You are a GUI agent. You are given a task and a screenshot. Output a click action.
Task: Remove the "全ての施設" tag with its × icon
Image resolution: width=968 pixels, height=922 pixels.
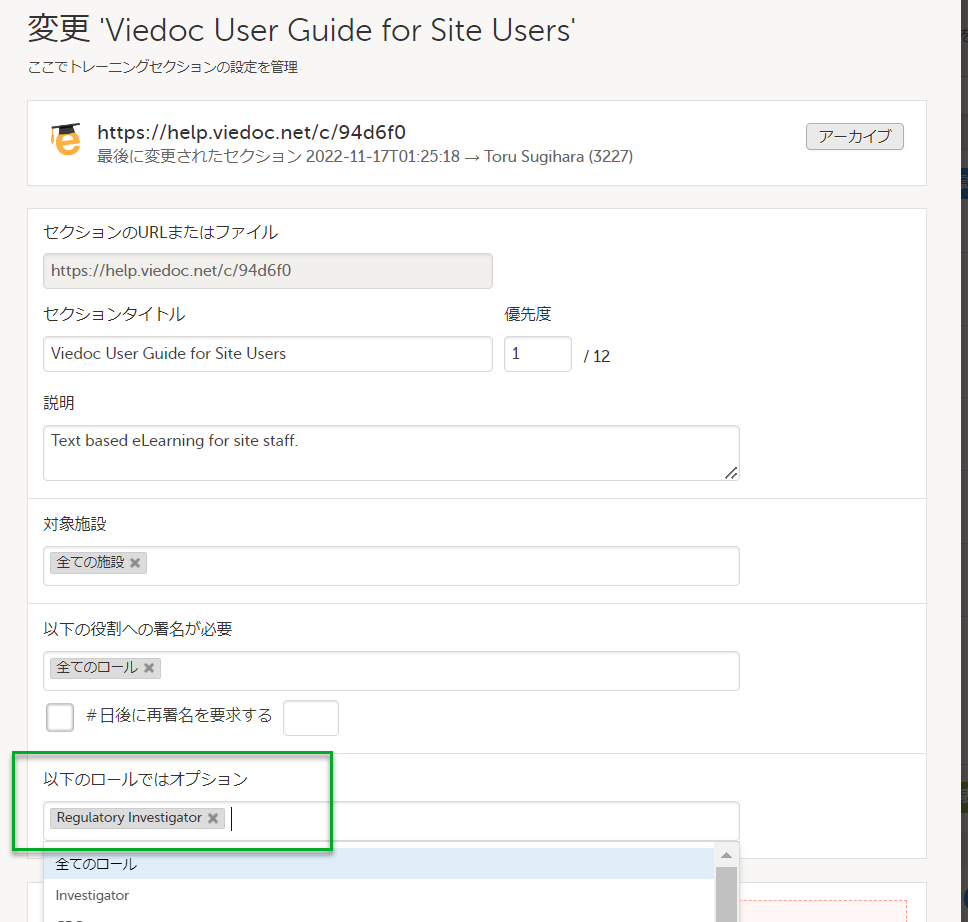click(135, 562)
